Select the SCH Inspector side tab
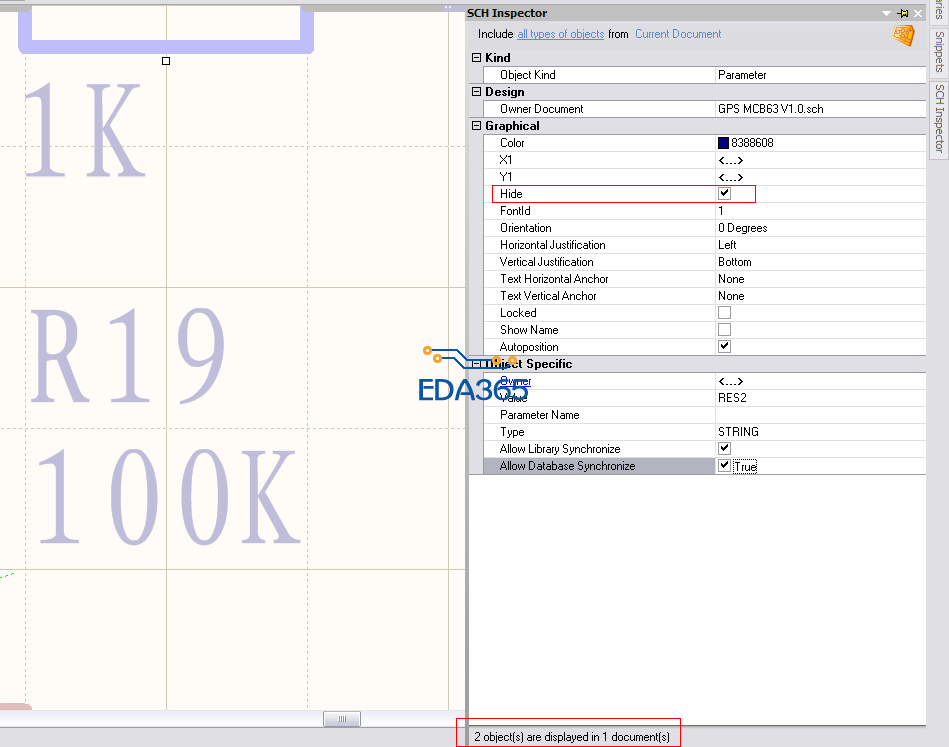Screen dimensions: 949x747 (x=939, y=119)
